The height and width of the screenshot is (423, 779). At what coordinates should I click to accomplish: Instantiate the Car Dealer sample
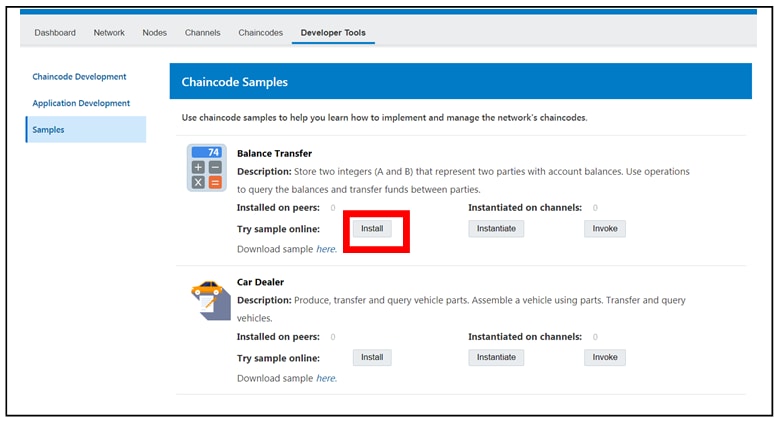tap(496, 357)
